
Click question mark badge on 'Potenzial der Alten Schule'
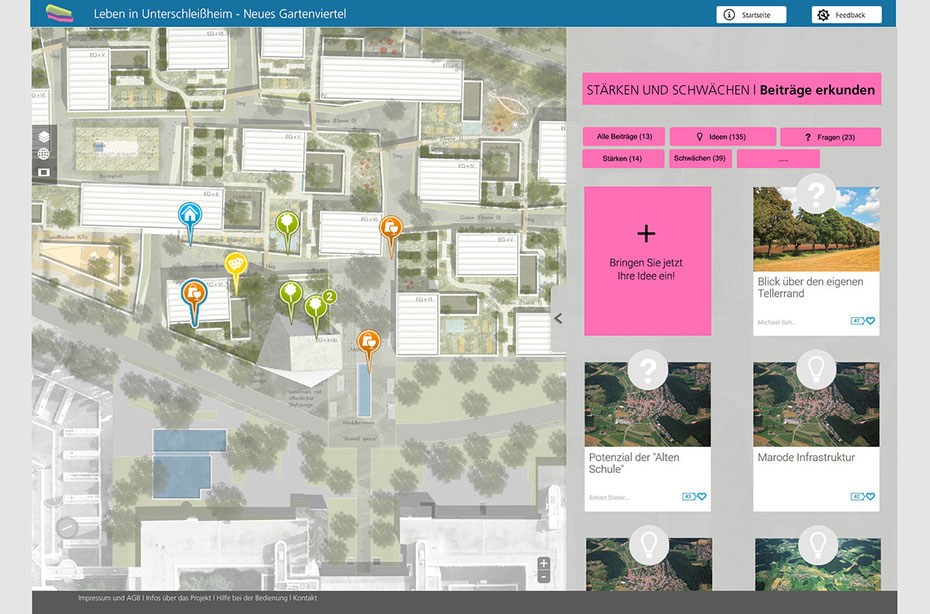(x=648, y=370)
